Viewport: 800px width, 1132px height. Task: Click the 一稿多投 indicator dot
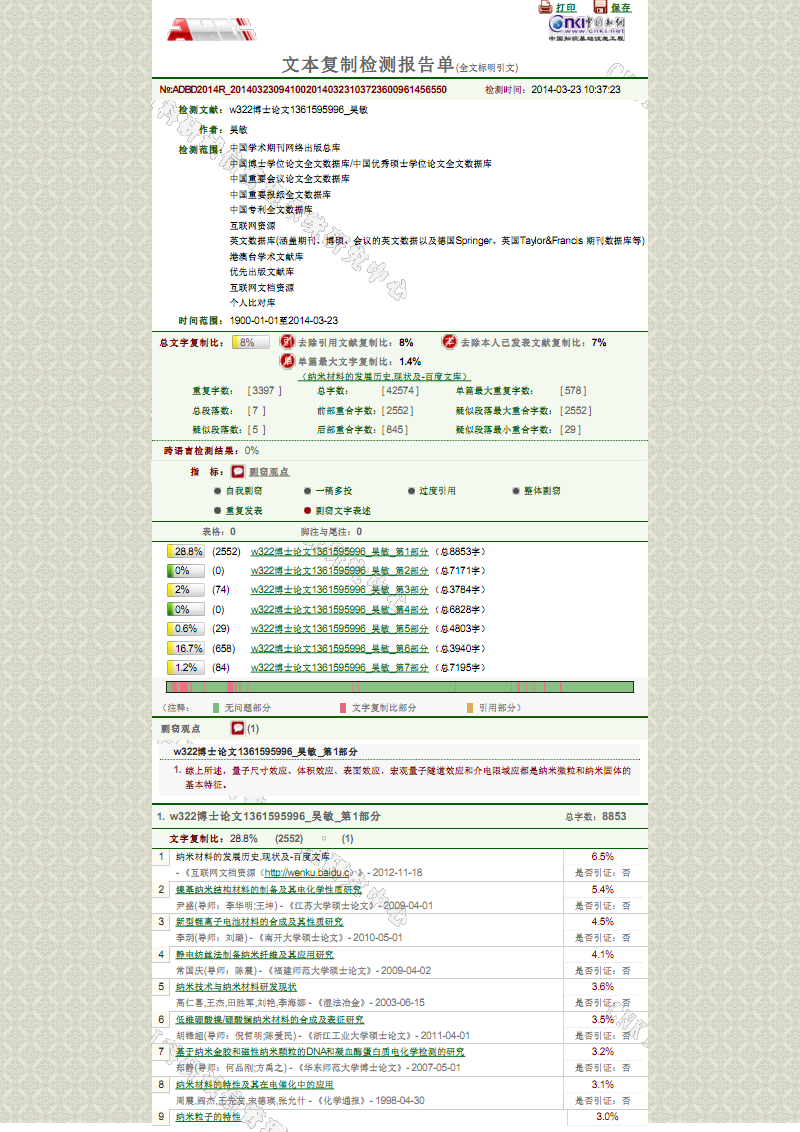308,491
